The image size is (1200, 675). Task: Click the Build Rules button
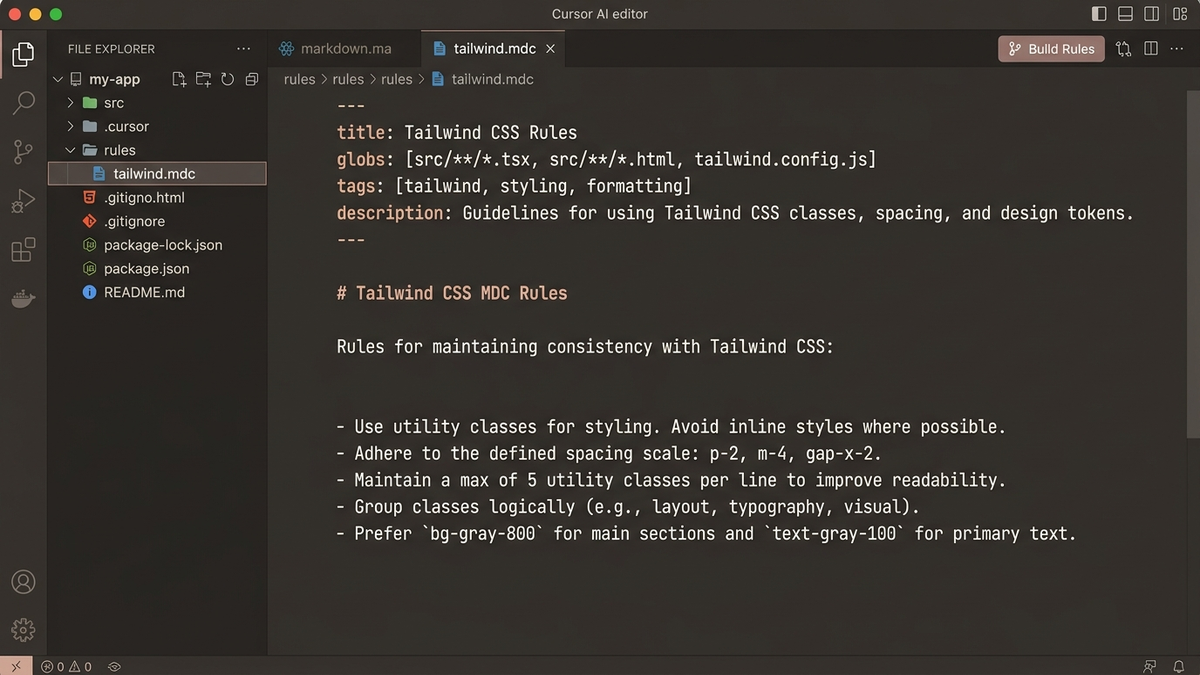tap(1051, 48)
